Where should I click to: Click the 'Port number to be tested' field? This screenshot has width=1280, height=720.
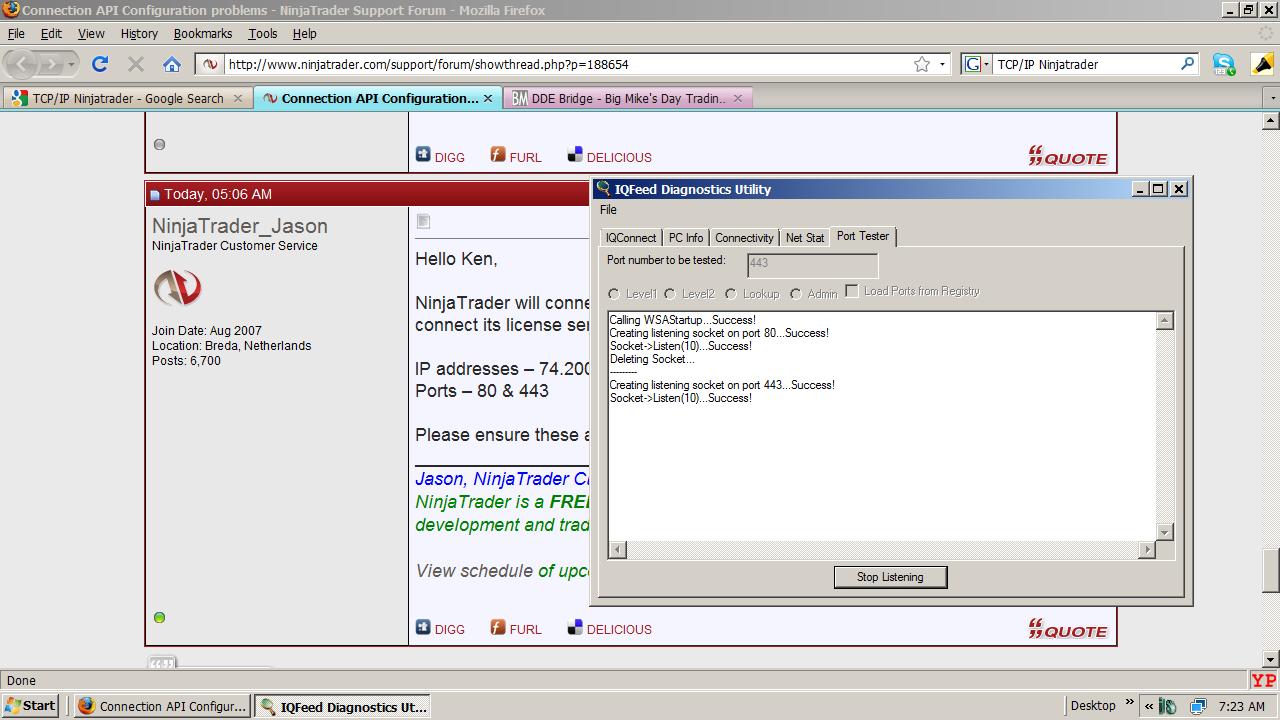click(812, 264)
